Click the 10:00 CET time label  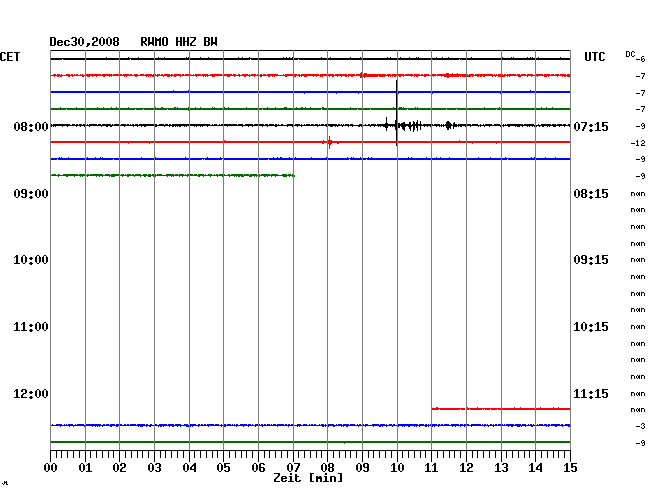click(x=31, y=260)
